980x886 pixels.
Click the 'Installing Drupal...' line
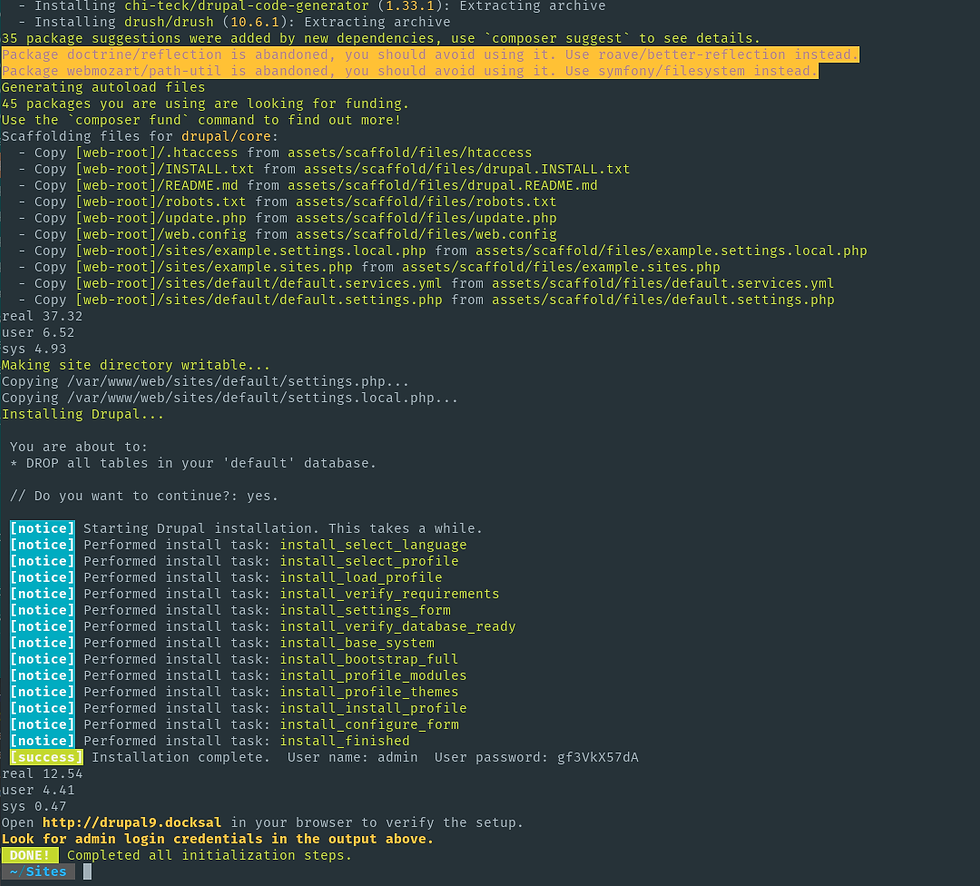82,414
